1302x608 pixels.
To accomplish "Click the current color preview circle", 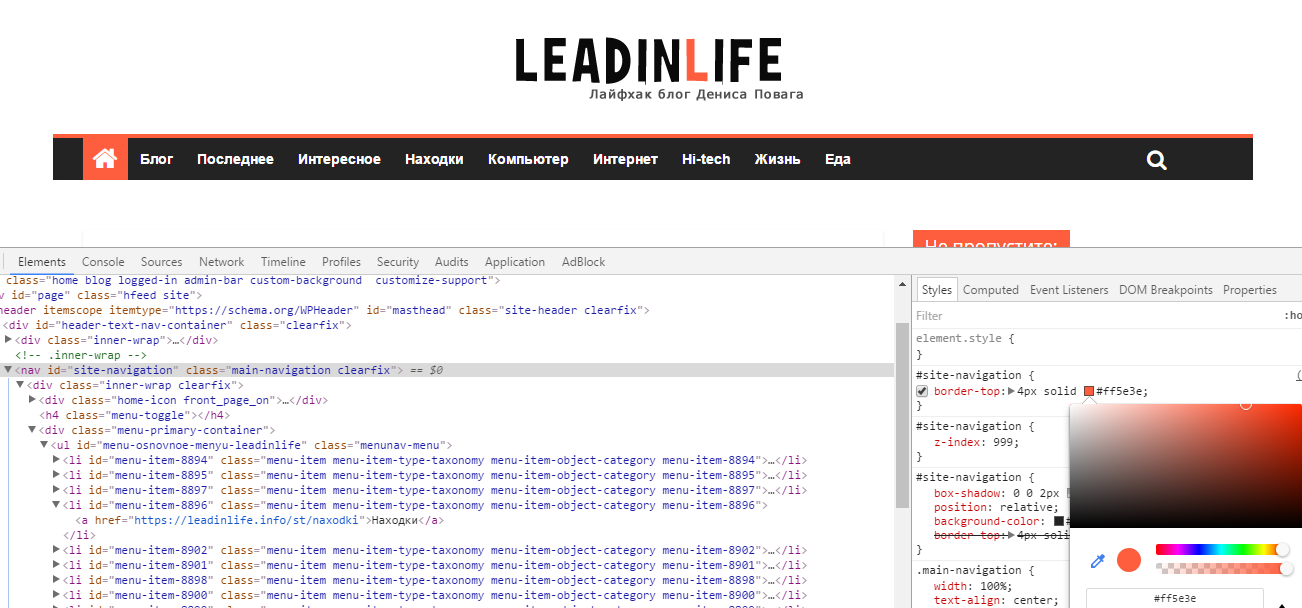I will (1129, 560).
